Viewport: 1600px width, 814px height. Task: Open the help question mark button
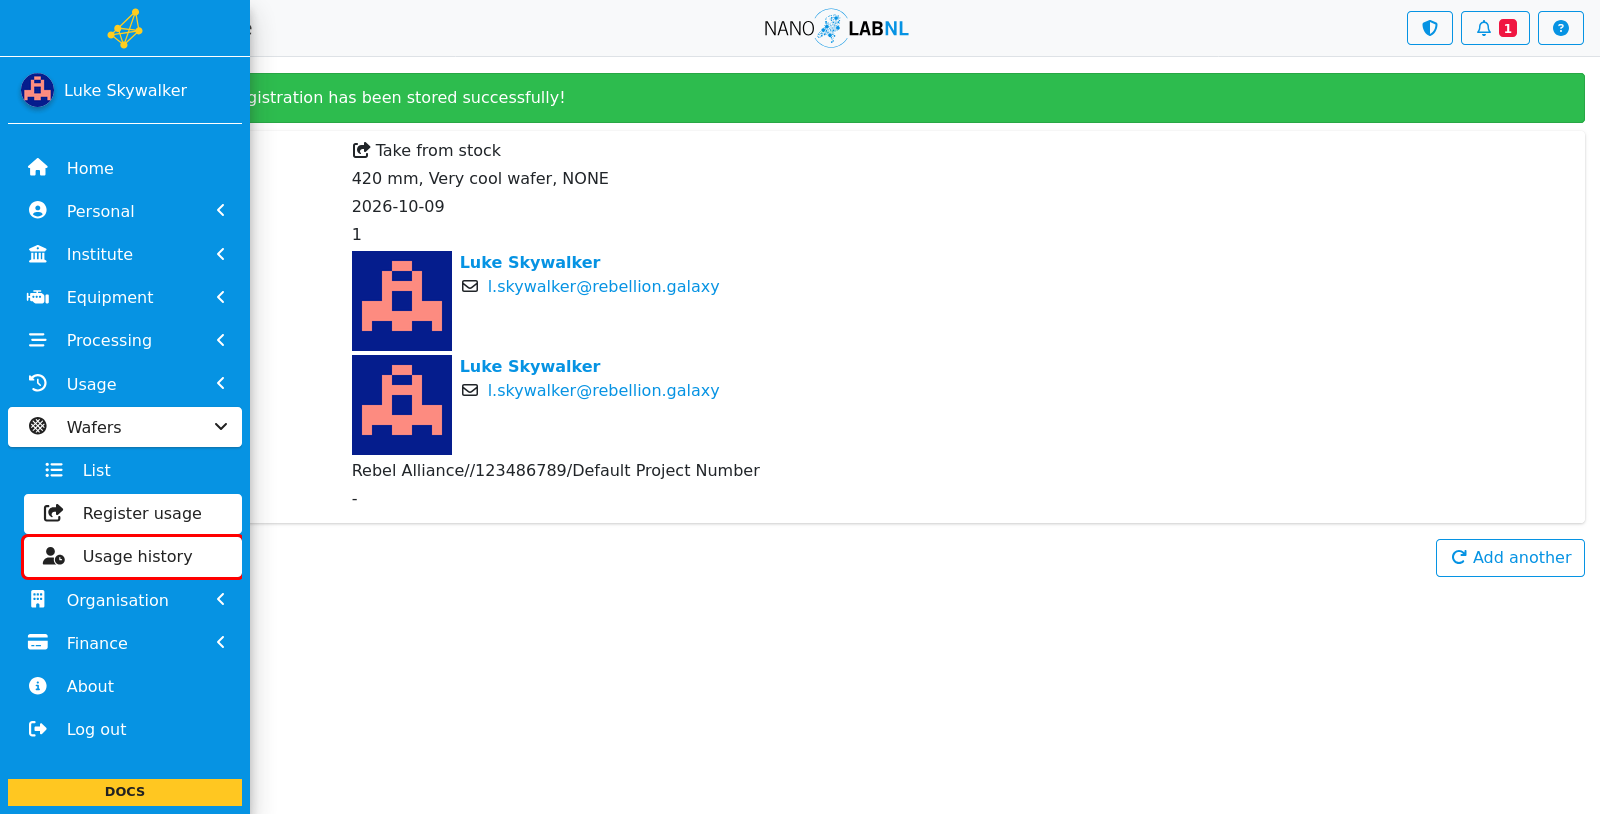(x=1561, y=28)
